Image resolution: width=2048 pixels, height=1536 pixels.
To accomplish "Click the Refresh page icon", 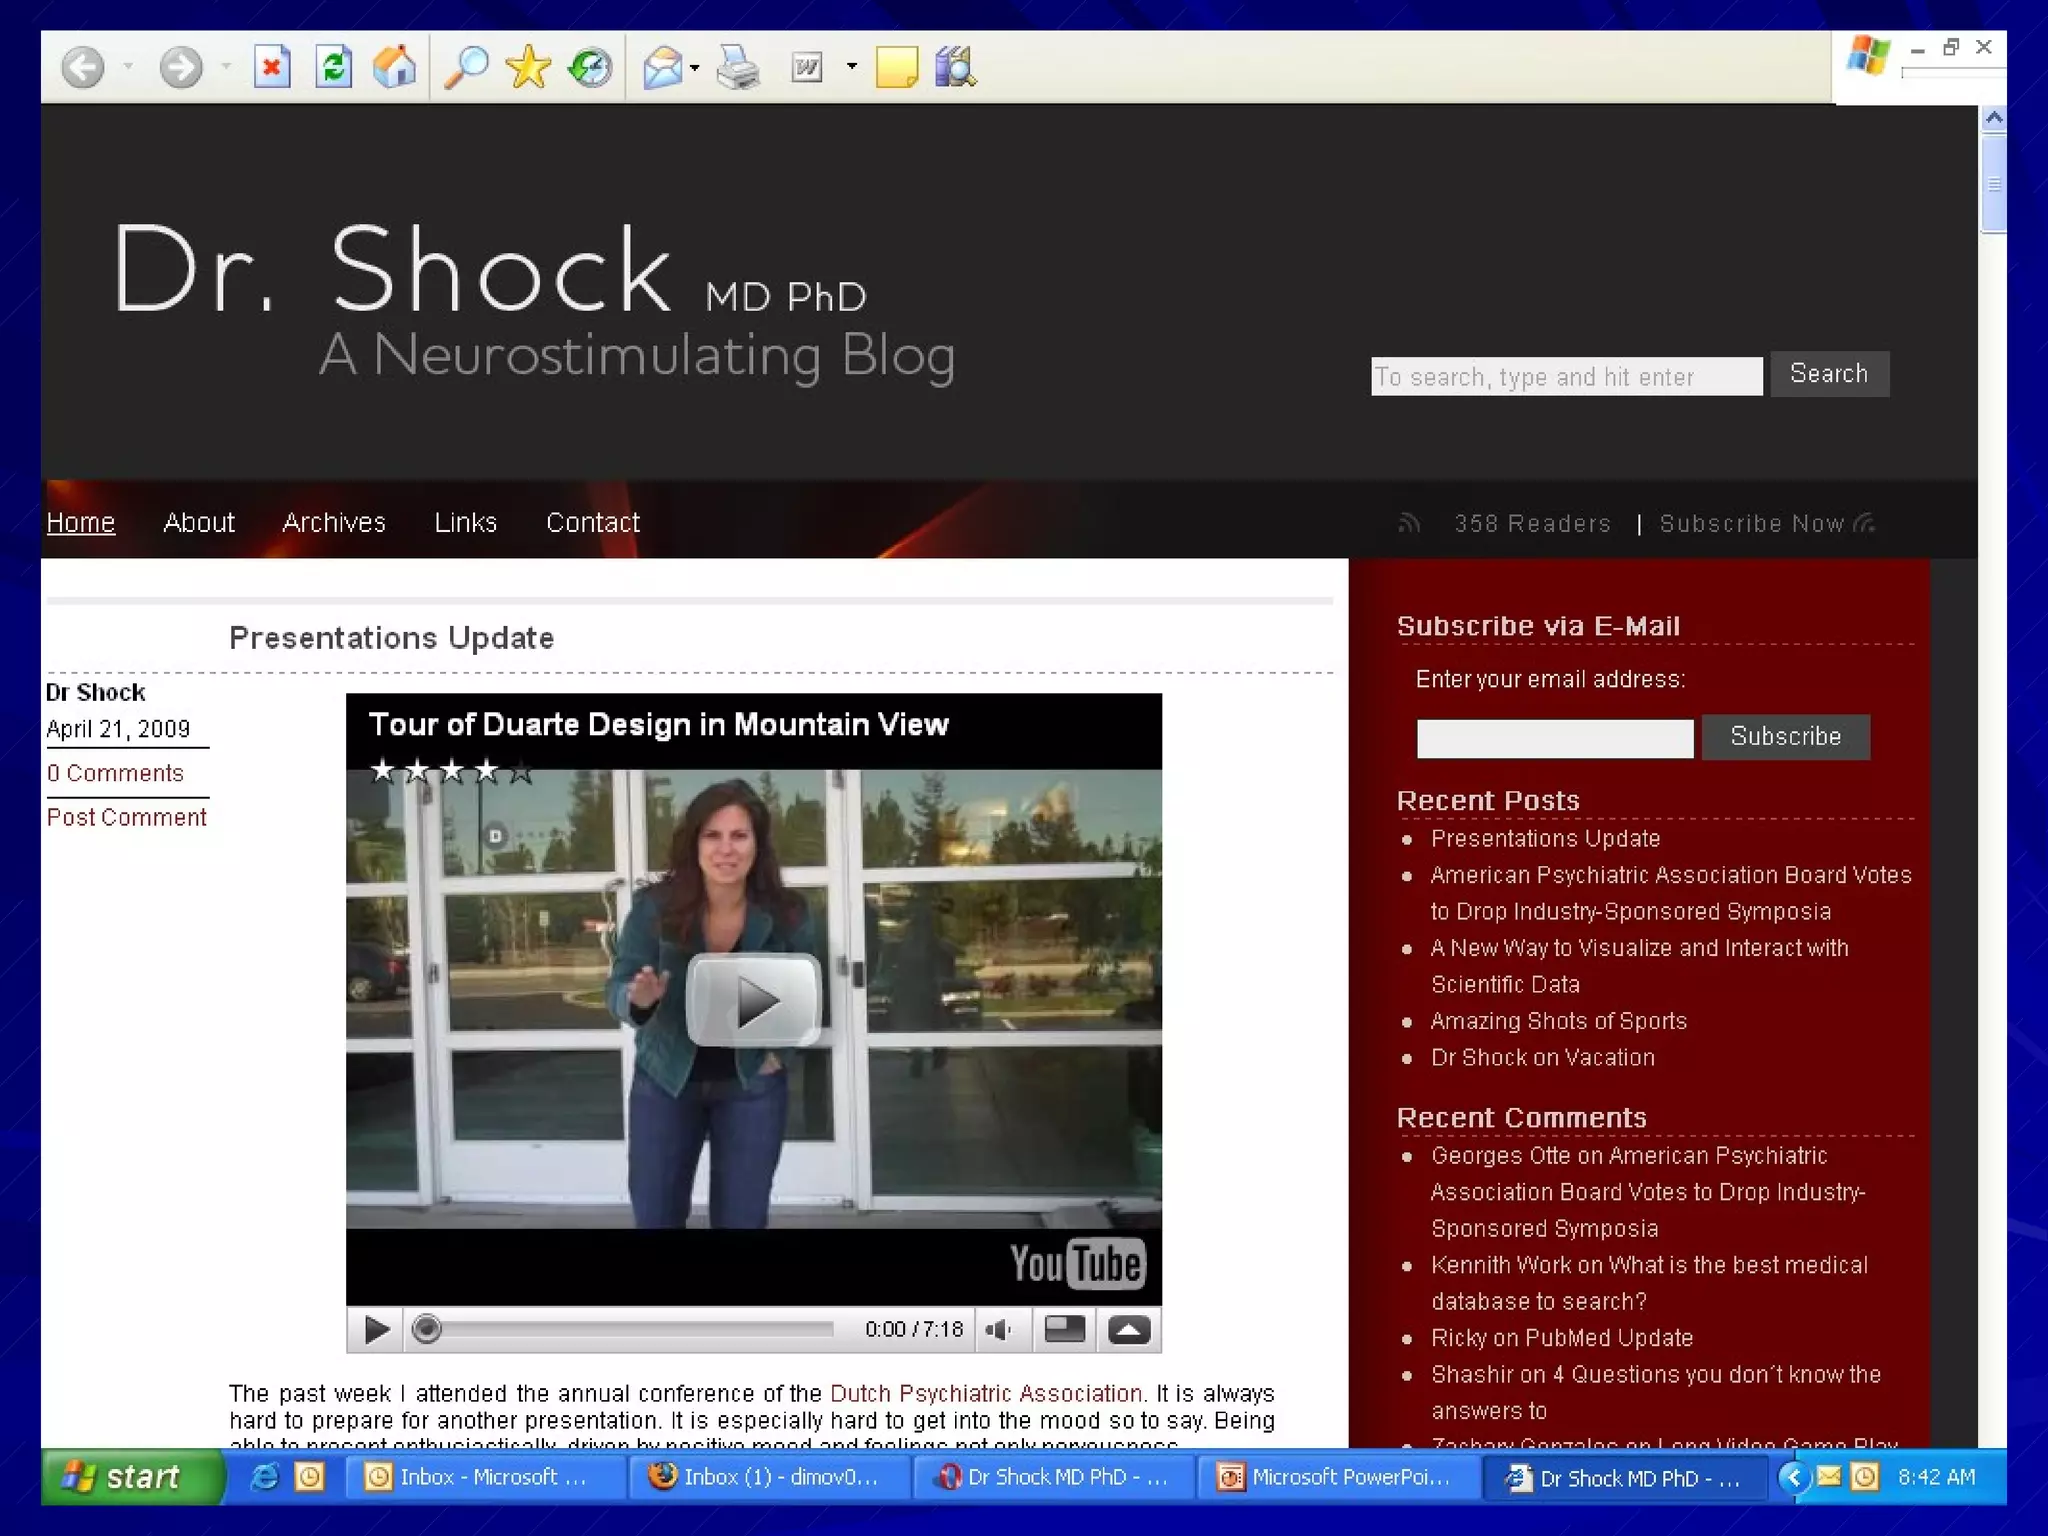I will tap(333, 68).
